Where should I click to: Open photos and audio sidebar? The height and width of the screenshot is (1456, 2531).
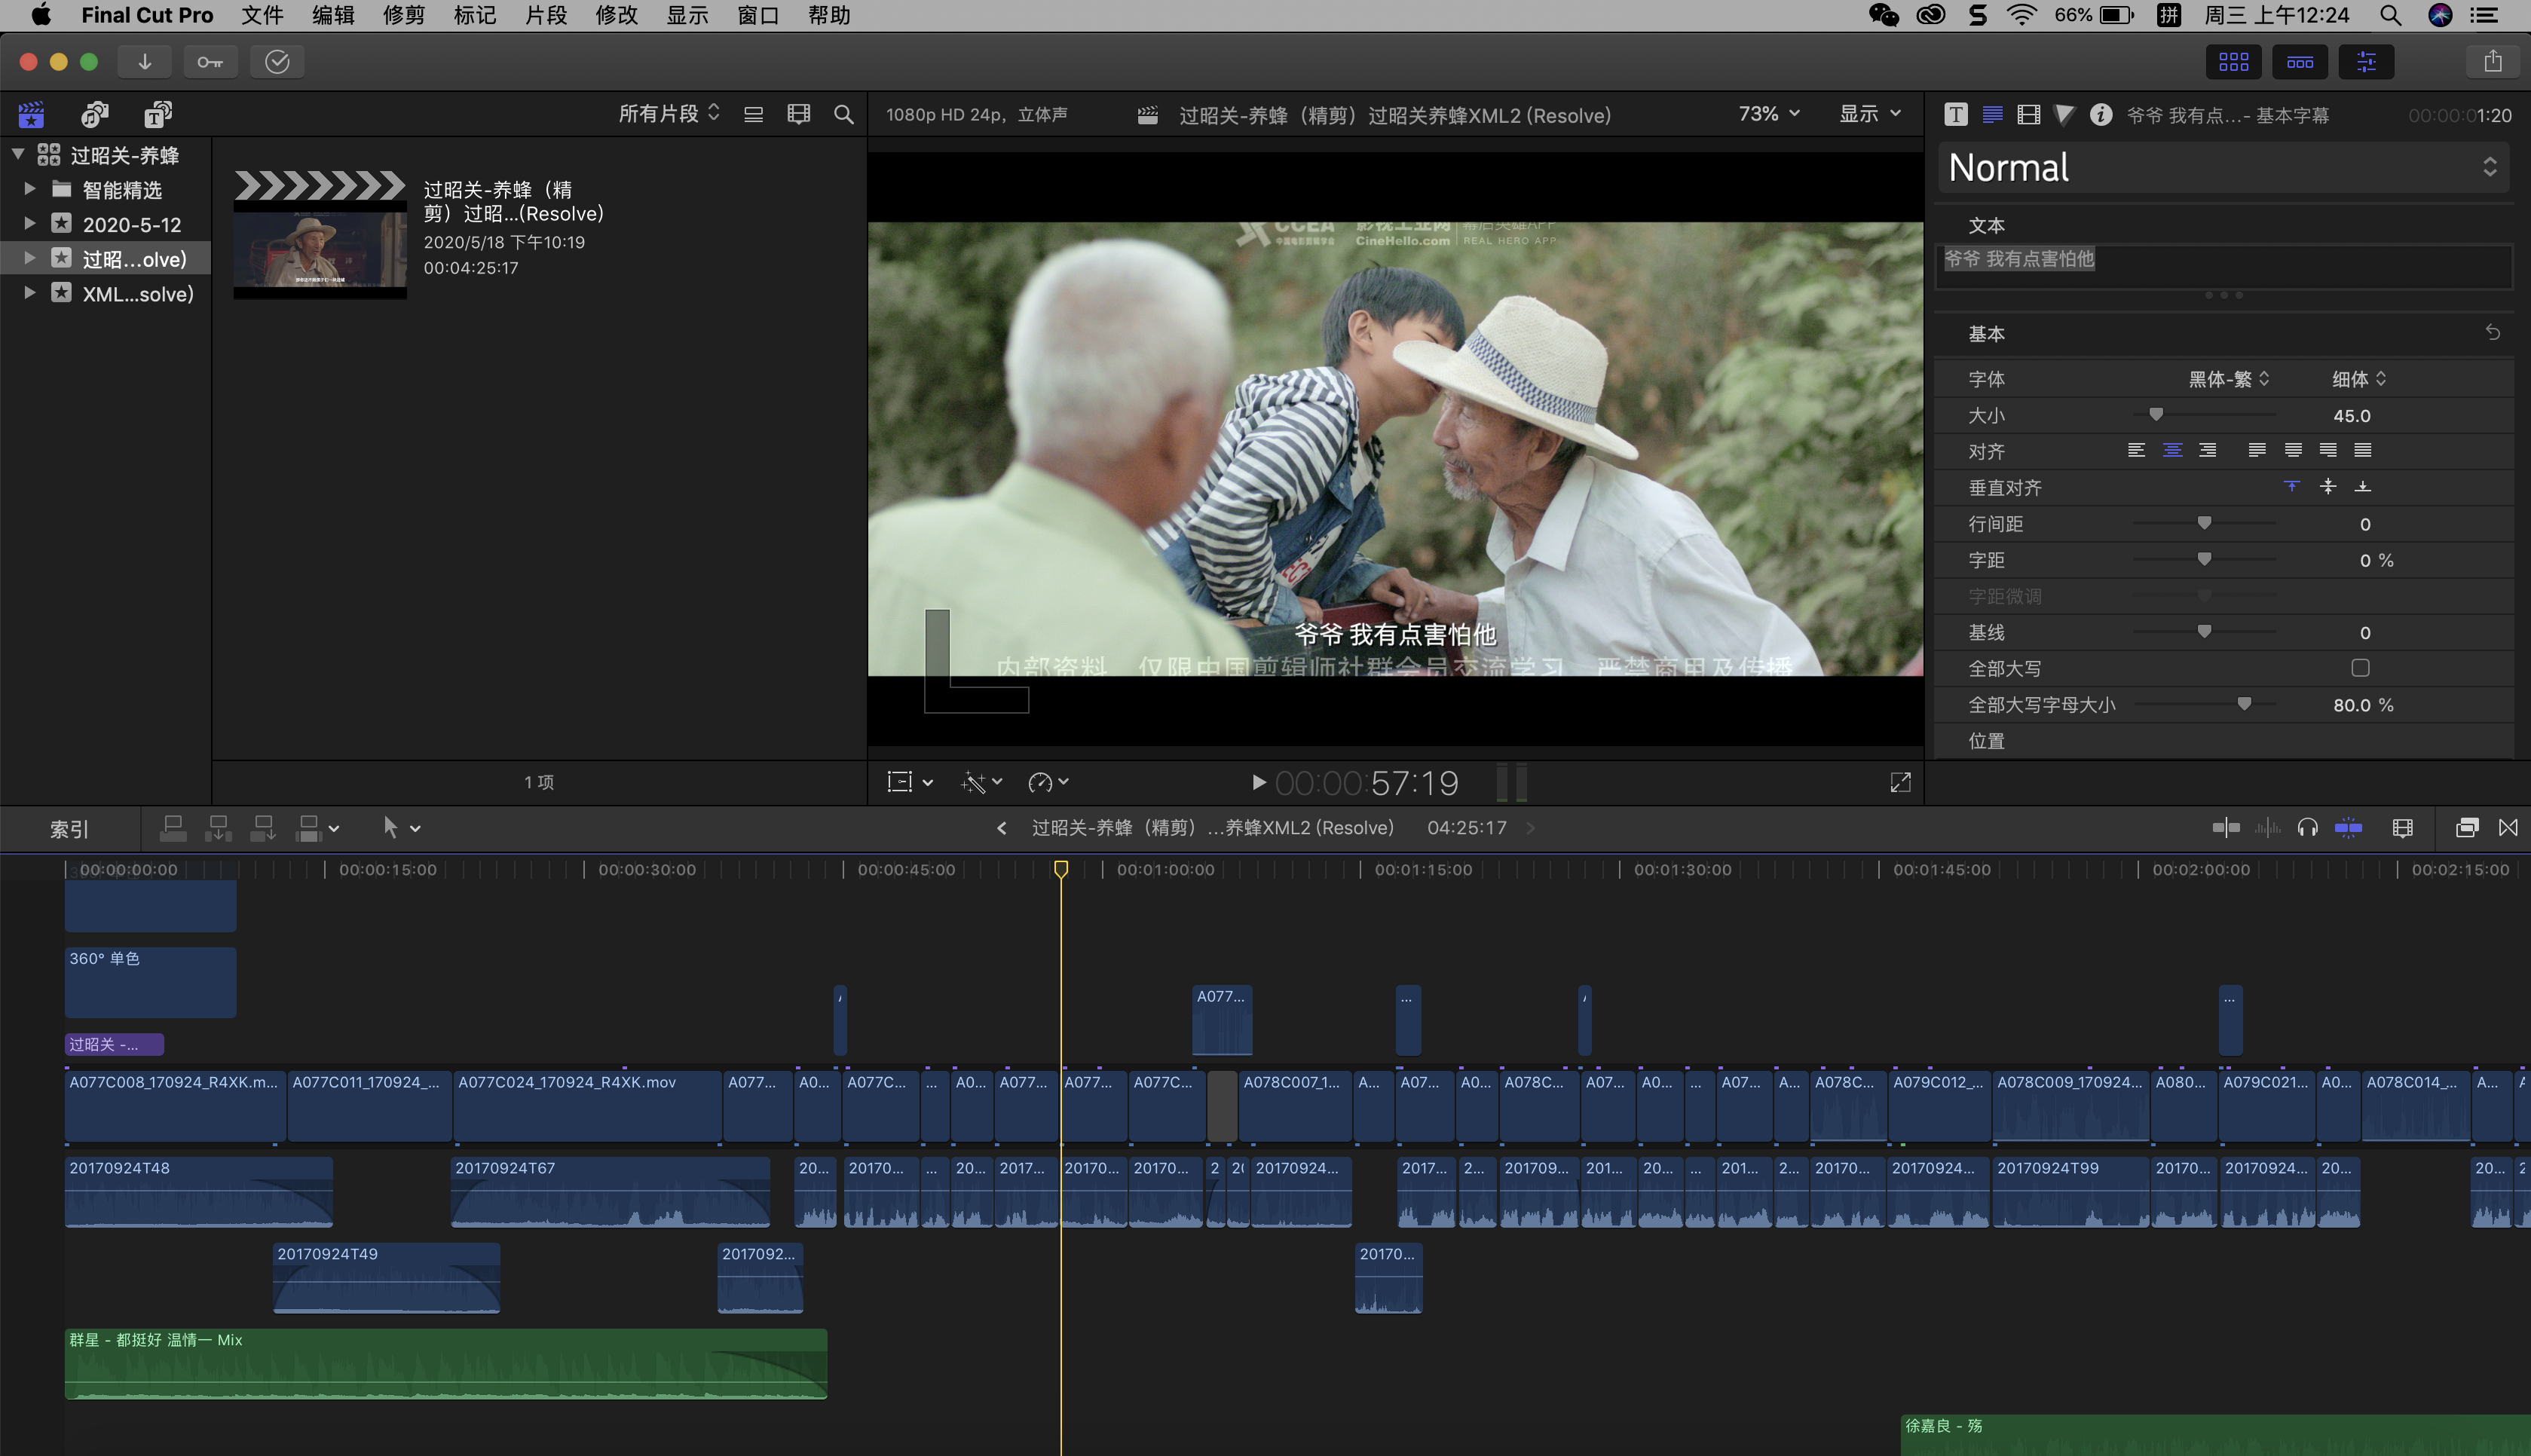tap(95, 115)
